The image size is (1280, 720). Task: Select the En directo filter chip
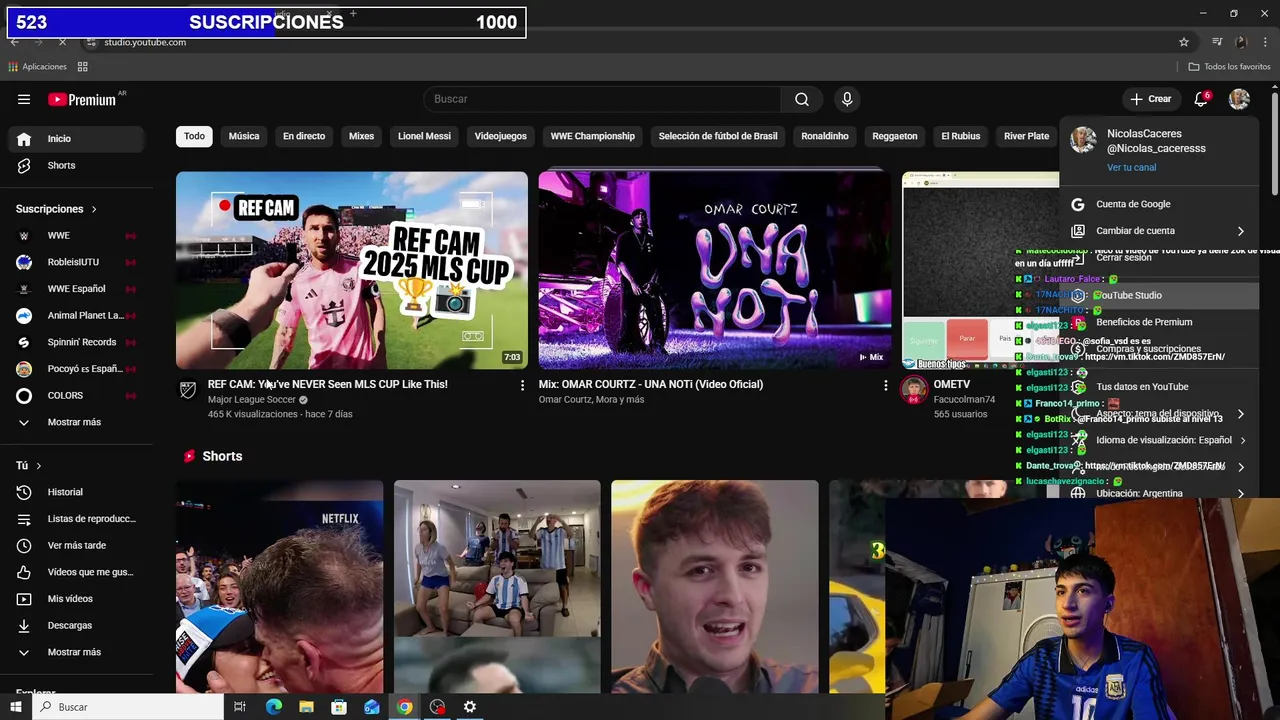pos(304,136)
